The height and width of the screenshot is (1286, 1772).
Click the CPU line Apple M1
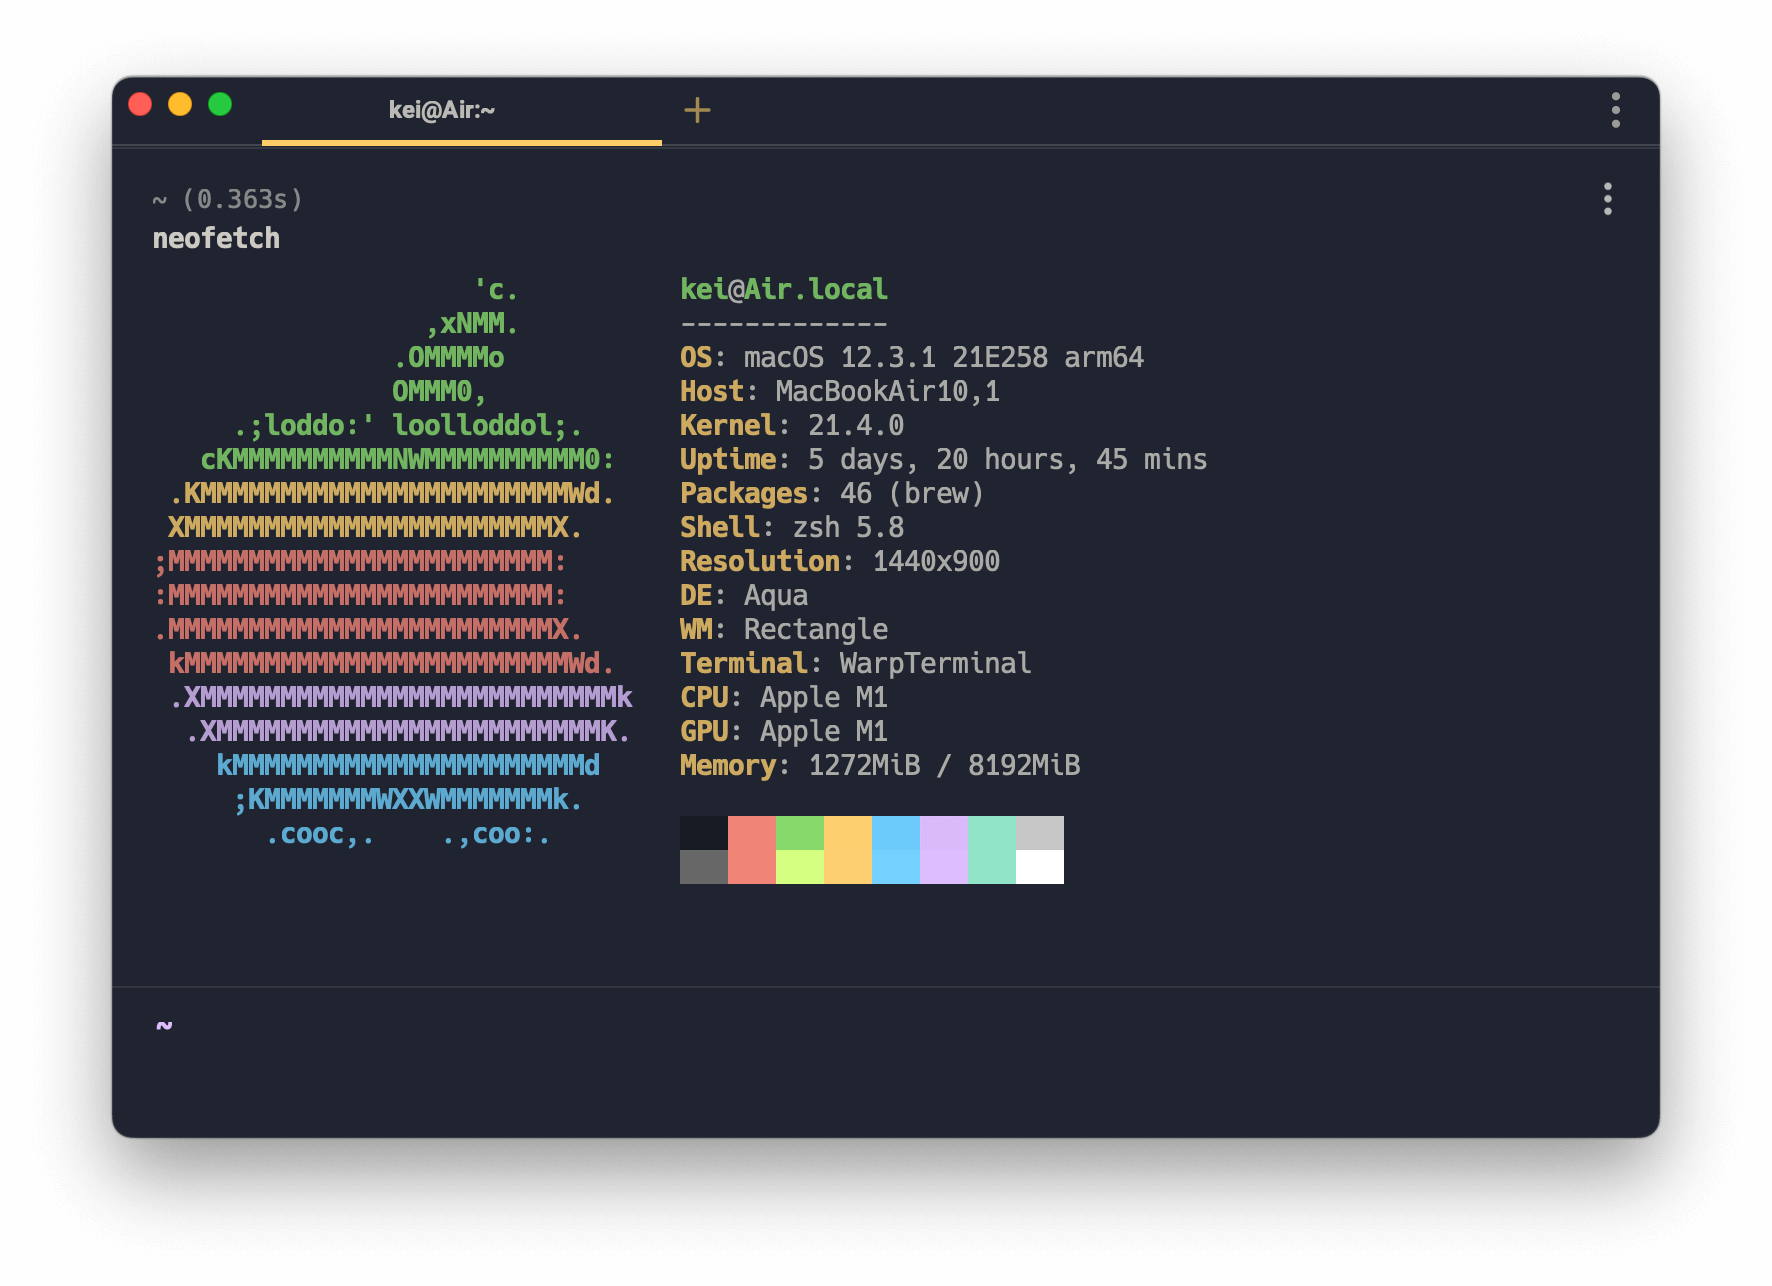pos(784,697)
